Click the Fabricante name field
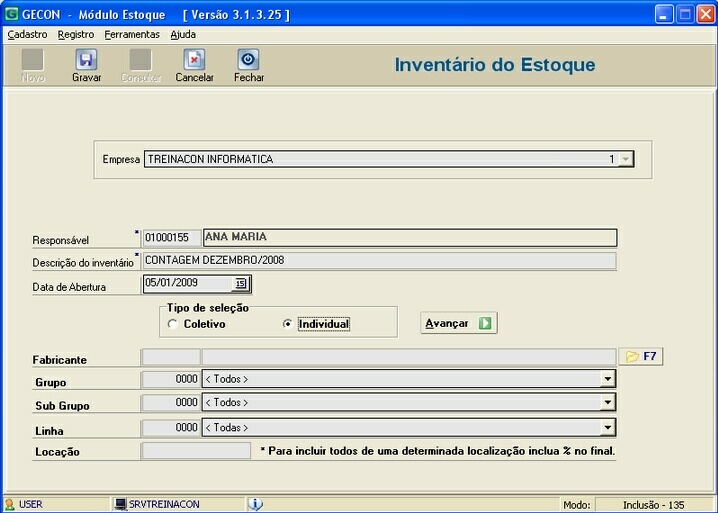718x513 pixels. coord(409,357)
